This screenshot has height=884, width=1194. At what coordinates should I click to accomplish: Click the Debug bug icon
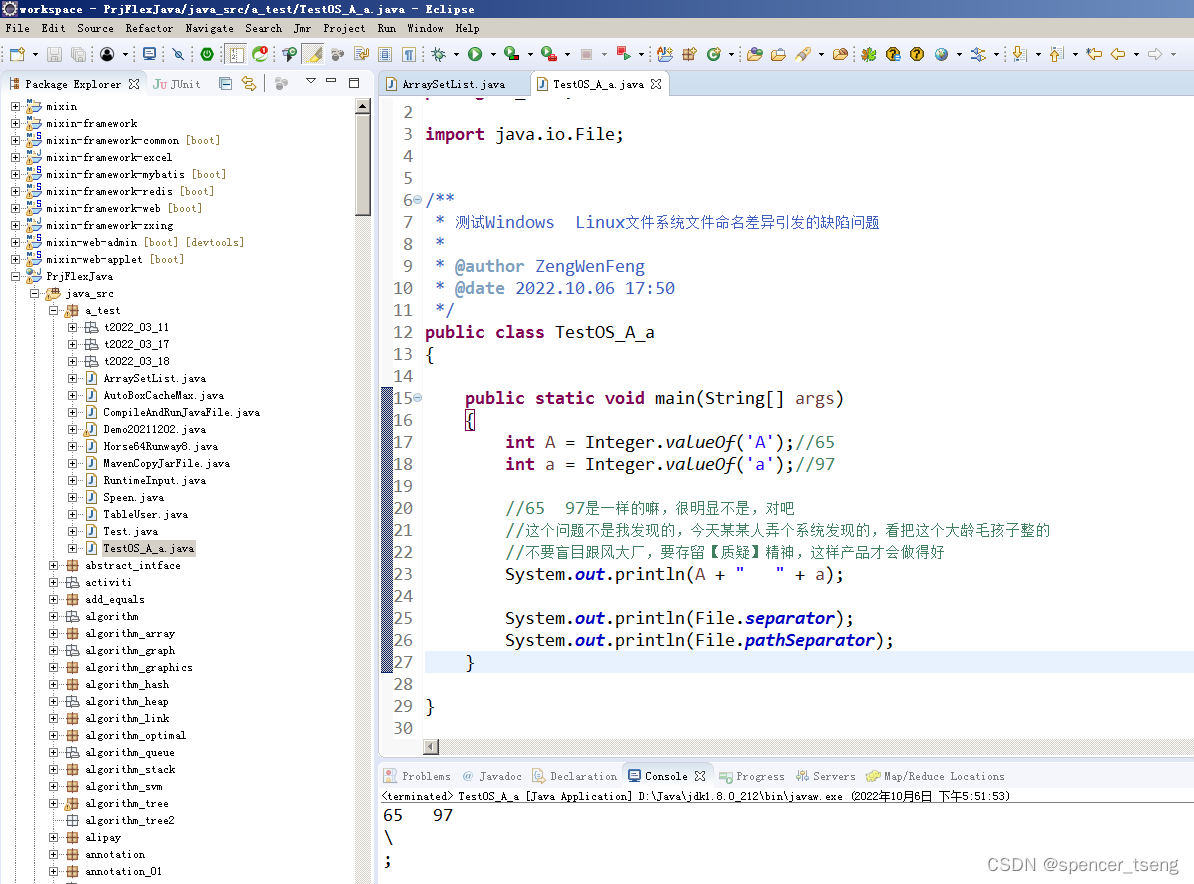(439, 54)
